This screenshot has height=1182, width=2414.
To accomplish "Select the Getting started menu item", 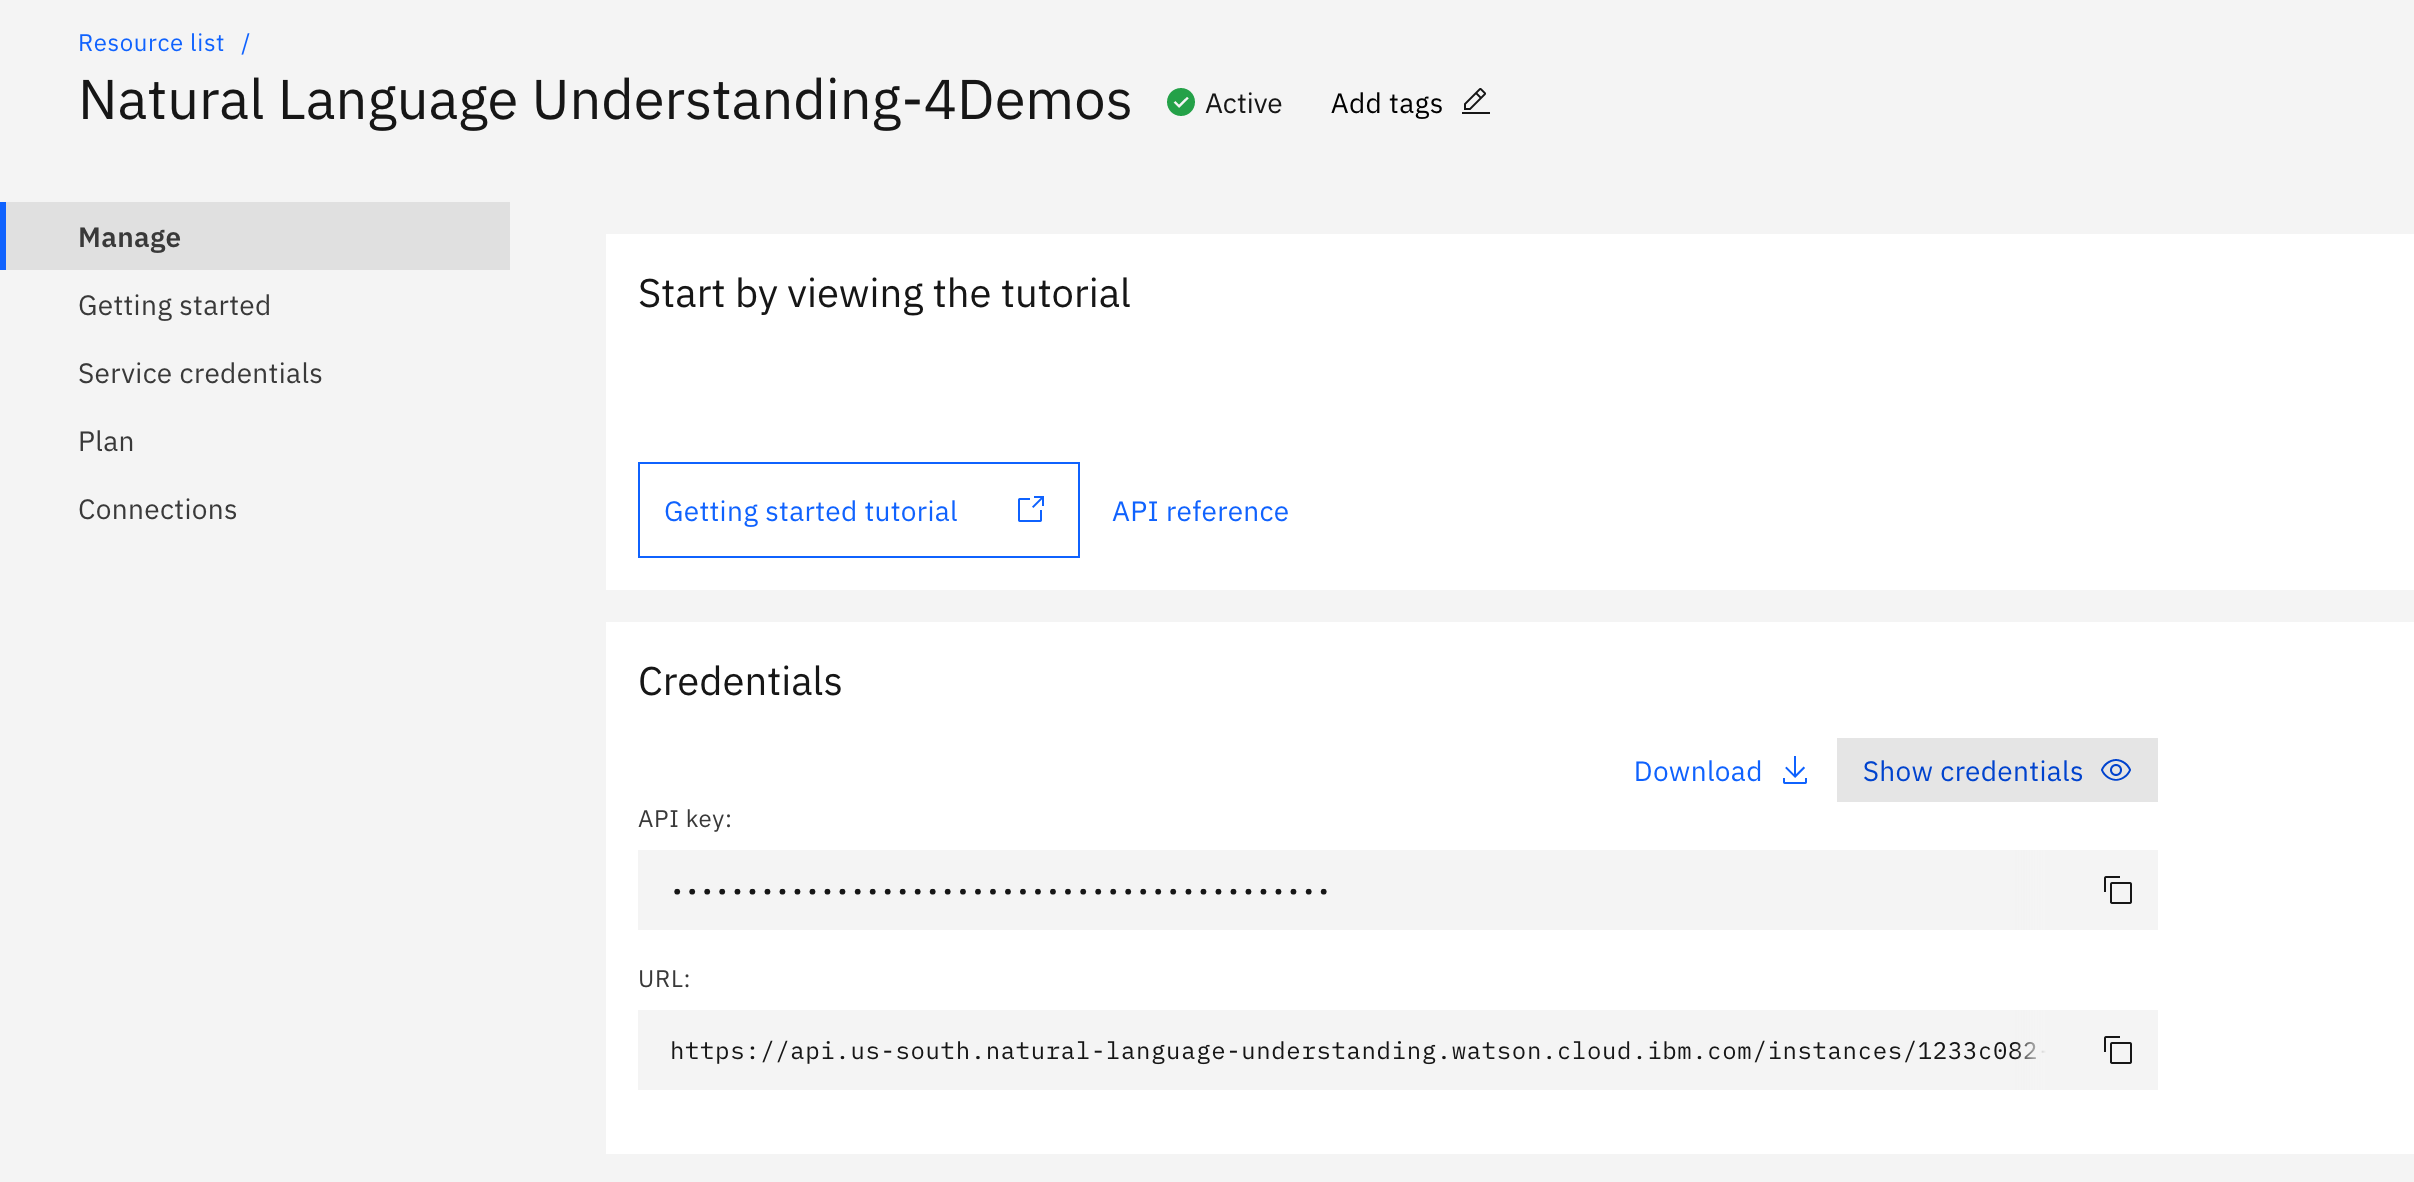I will pos(174,305).
